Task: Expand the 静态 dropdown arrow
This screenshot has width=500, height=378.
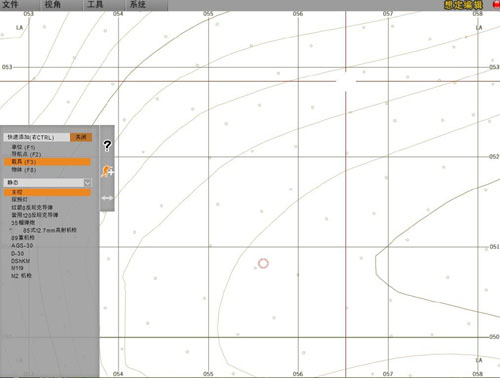Action: click(x=88, y=182)
